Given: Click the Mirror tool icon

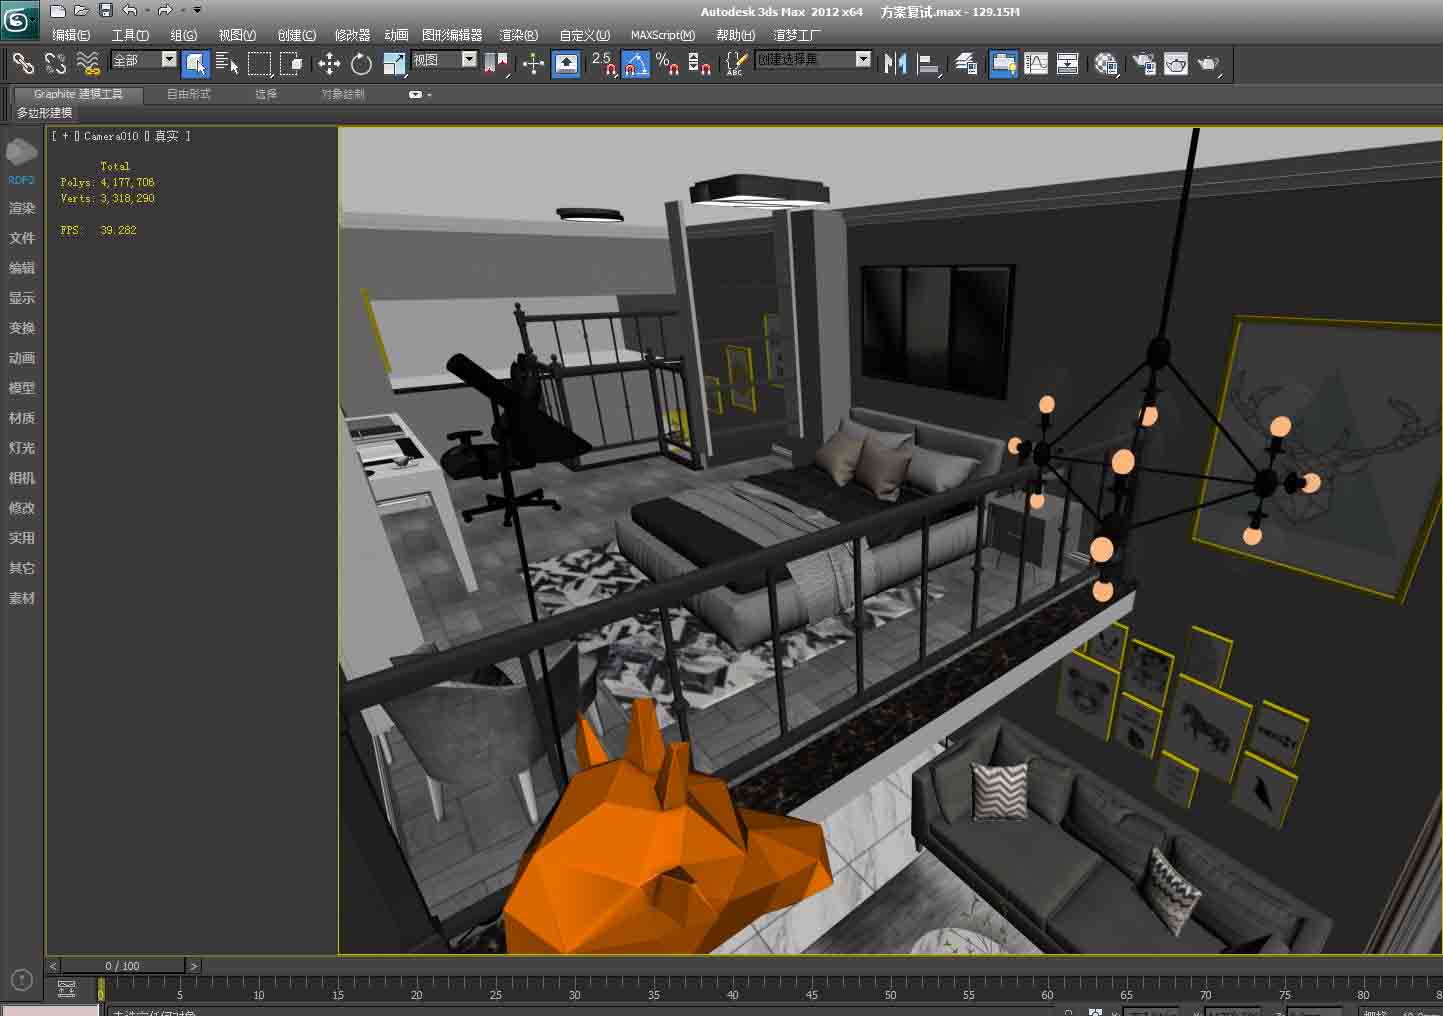Looking at the screenshot, I should point(895,64).
